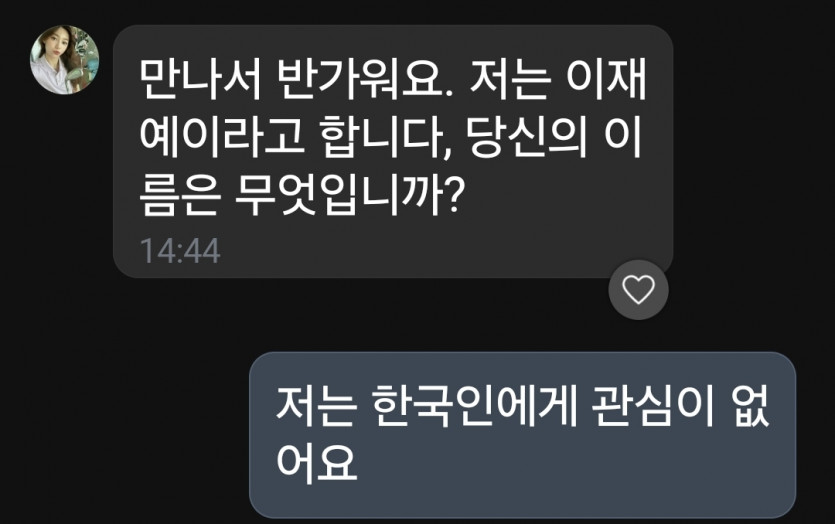The width and height of the screenshot is (835, 524).
Task: Select the sent reply bubble 저는 한국인에게
Action: [x=522, y=435]
